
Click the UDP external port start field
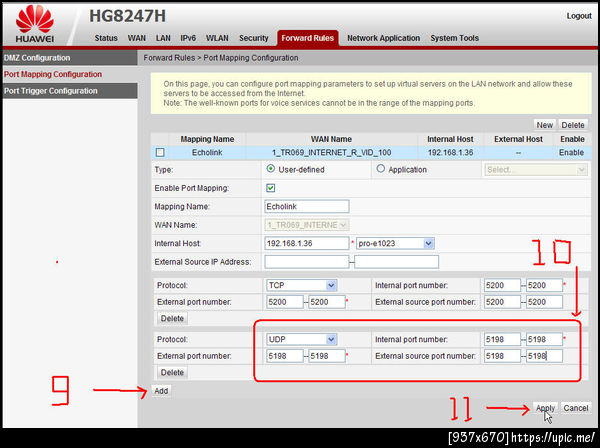(285, 356)
